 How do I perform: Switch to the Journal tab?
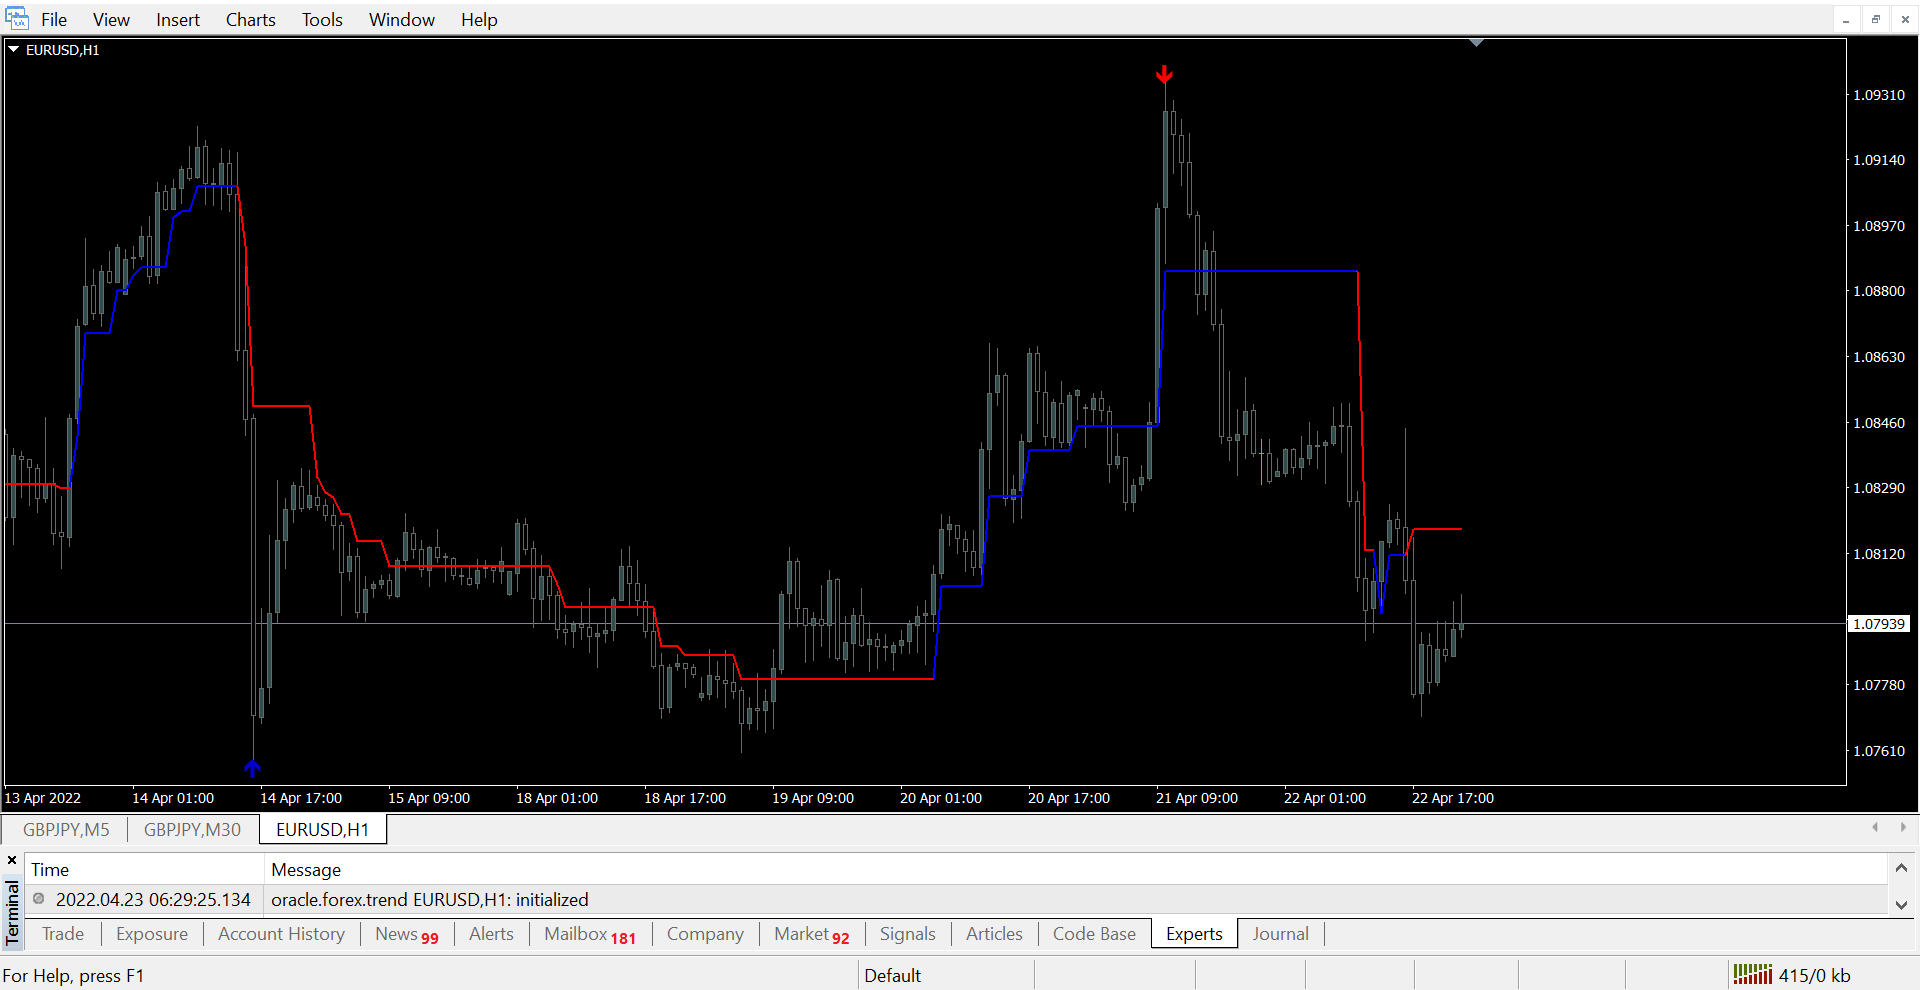[1280, 933]
